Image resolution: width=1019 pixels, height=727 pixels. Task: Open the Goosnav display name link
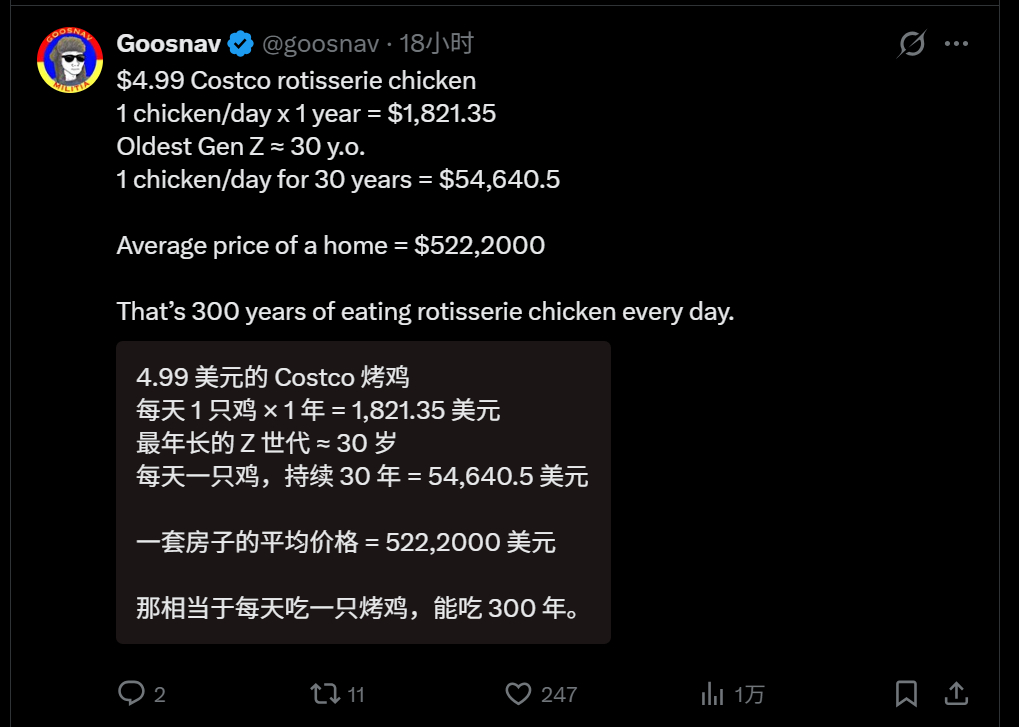pos(167,44)
